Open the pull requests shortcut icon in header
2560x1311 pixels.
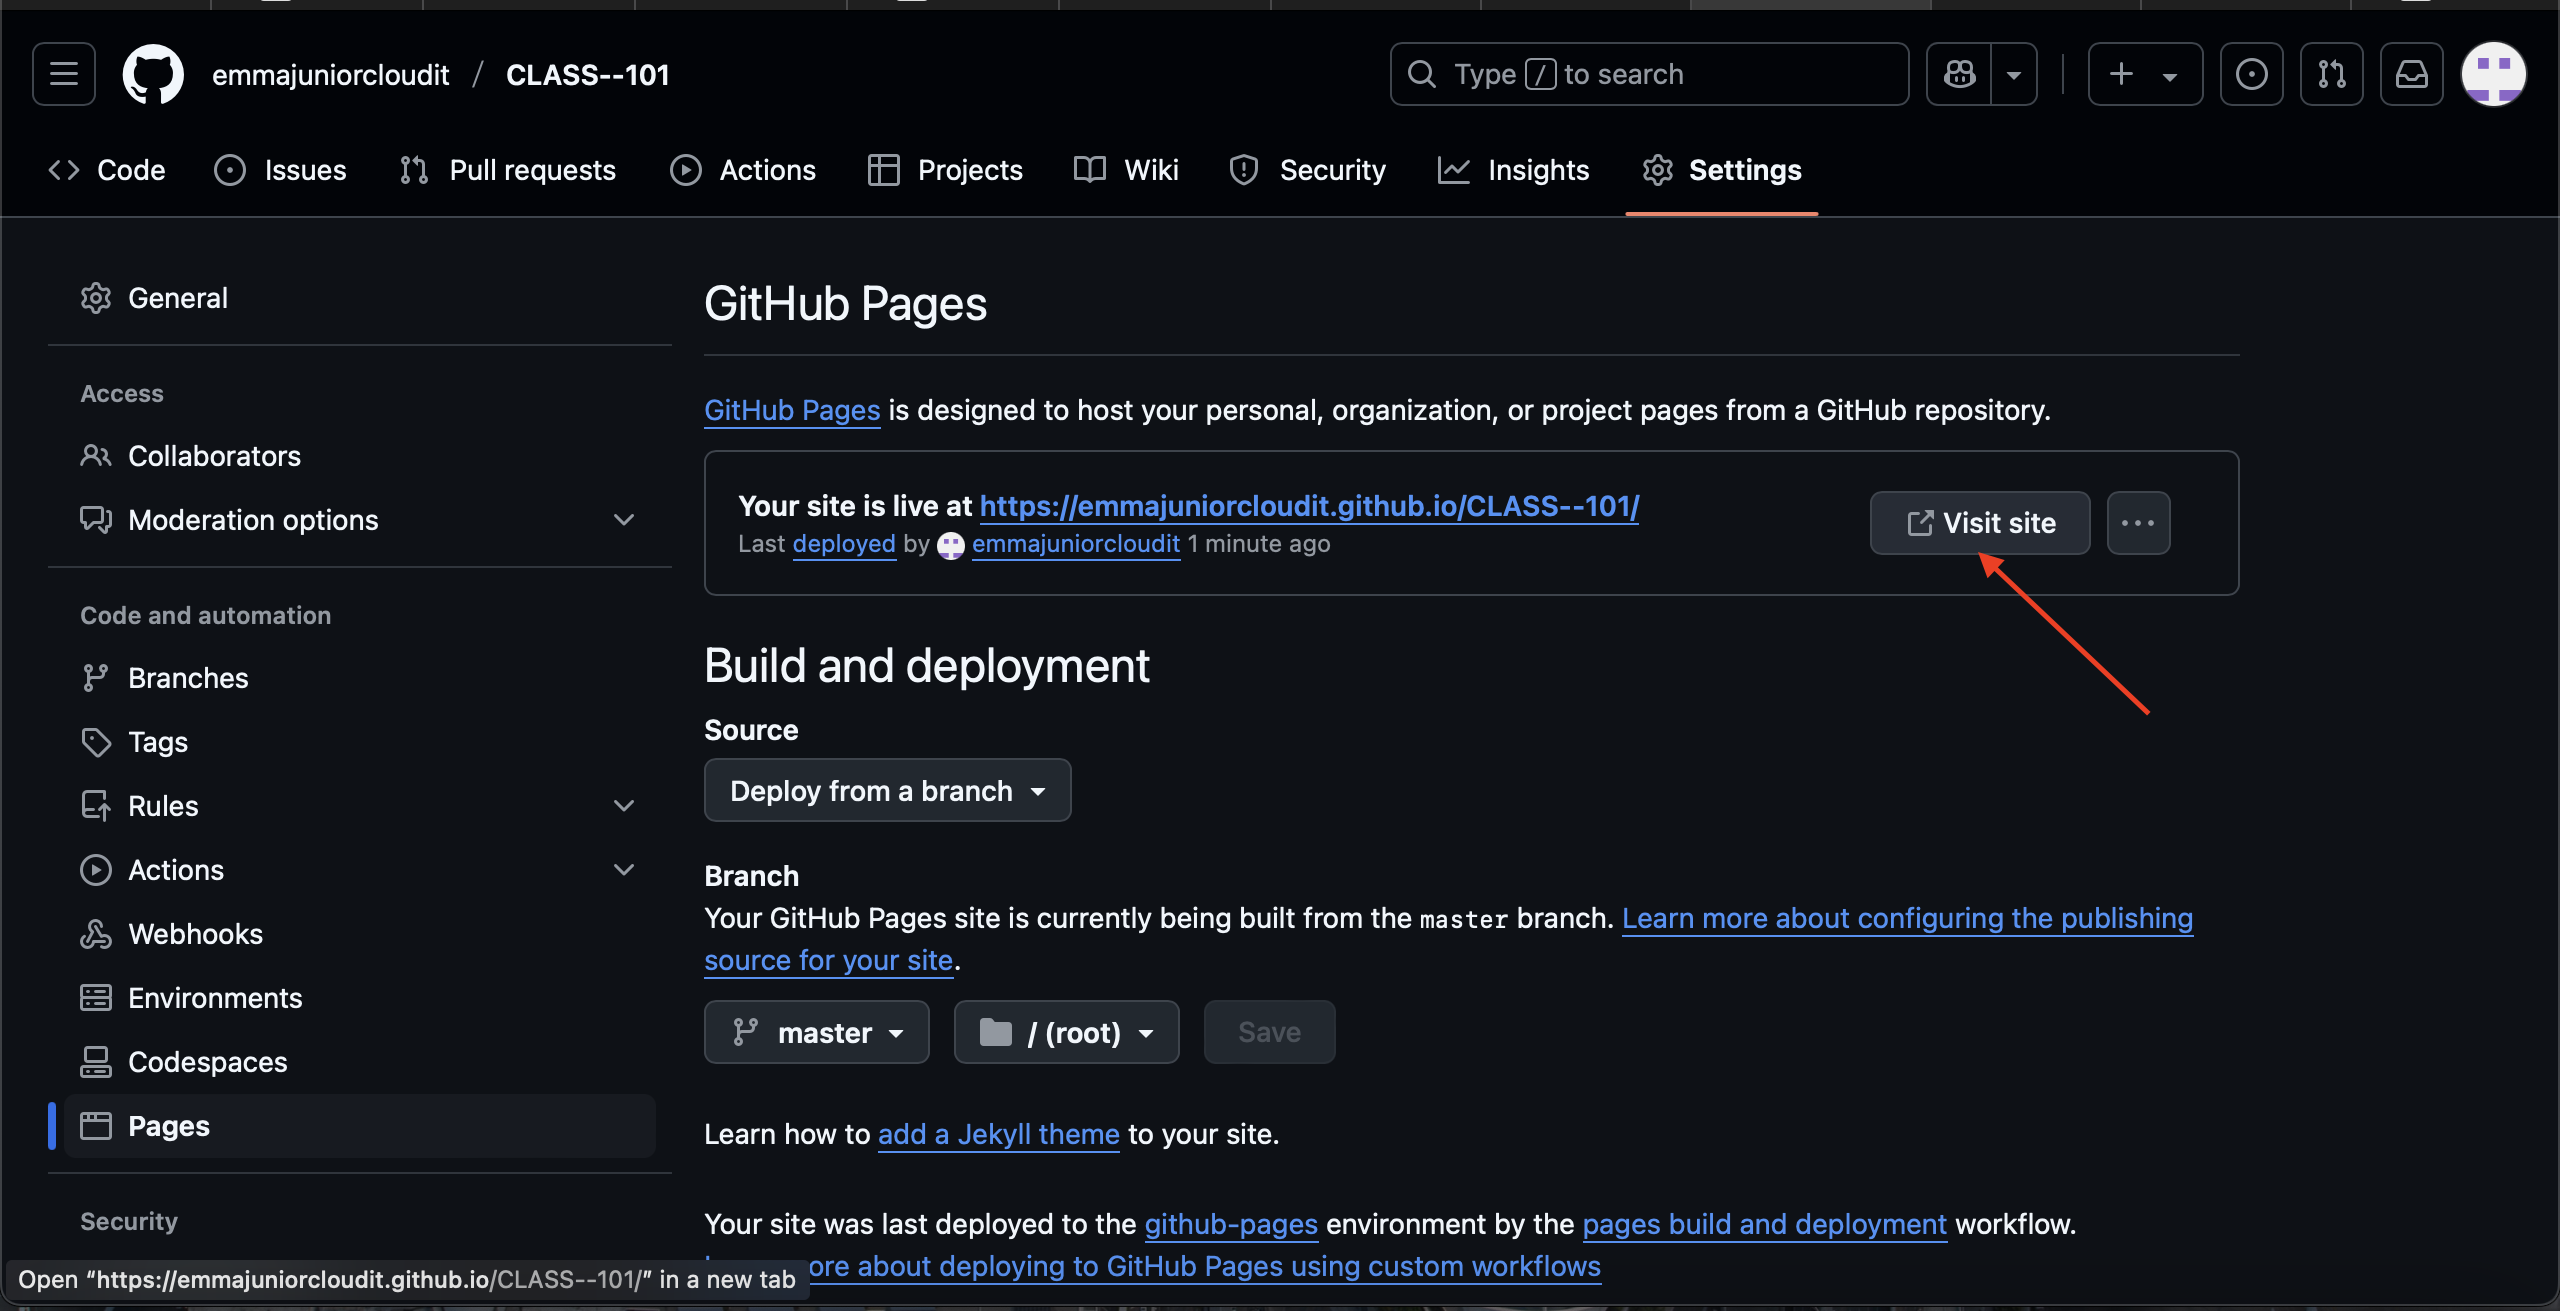click(x=2331, y=74)
